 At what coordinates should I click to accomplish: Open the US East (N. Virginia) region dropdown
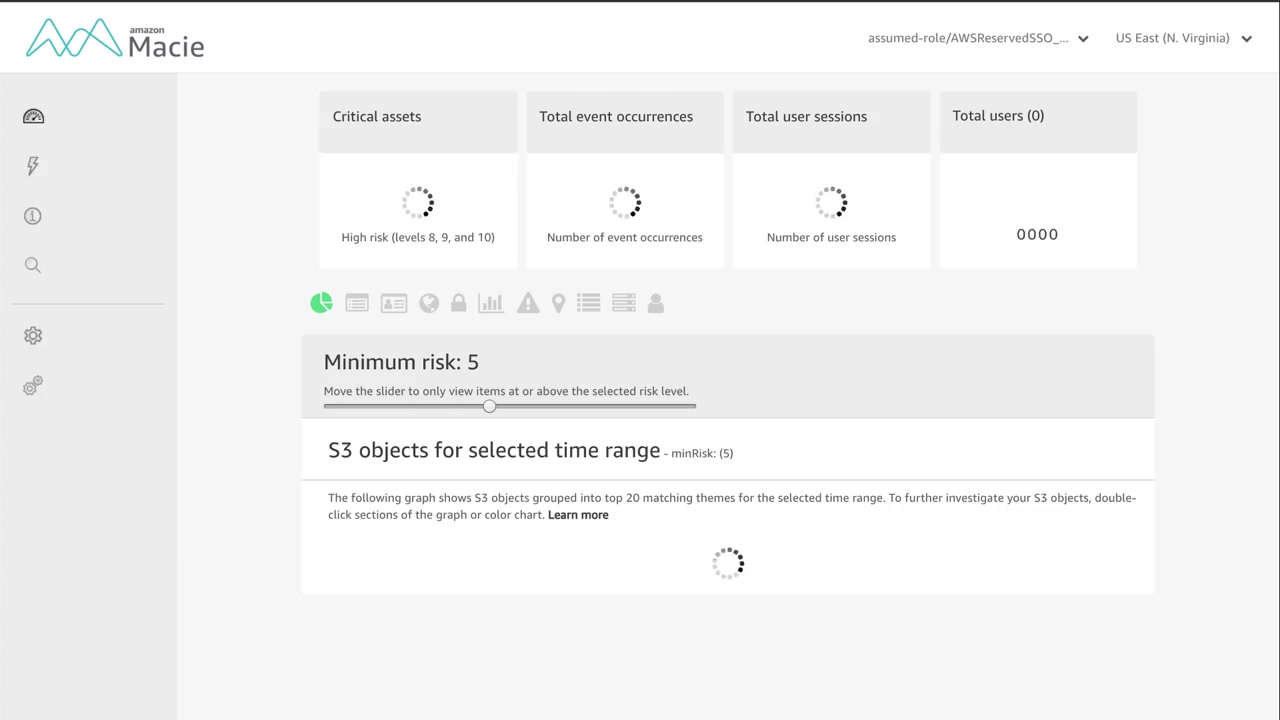1183,39
